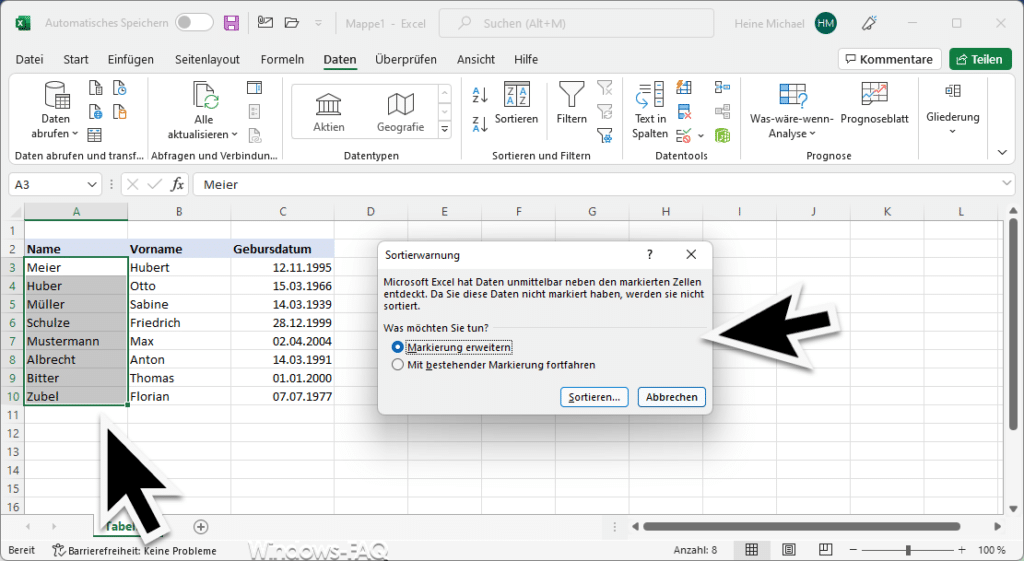Switch to the Start tab
Screen dimensions: 1024x561
pyautogui.click(x=76, y=59)
